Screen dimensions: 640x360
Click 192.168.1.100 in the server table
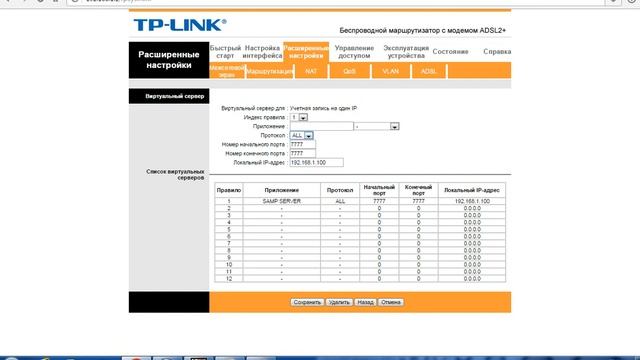(x=472, y=201)
